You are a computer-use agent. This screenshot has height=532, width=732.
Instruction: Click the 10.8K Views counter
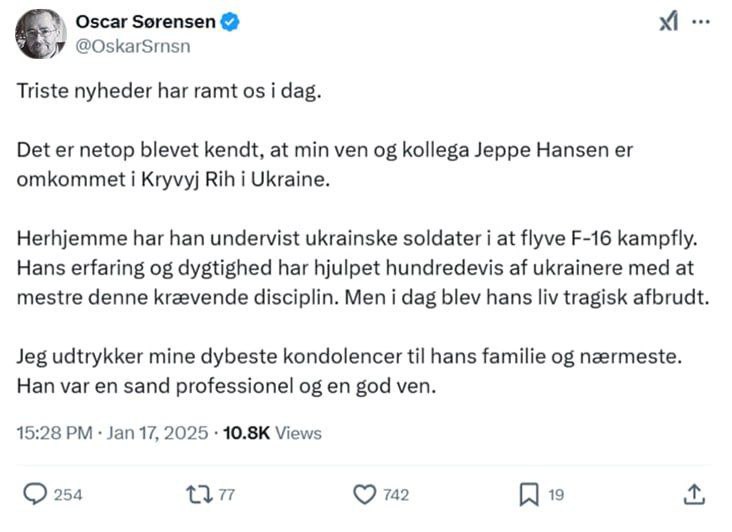pos(272,433)
